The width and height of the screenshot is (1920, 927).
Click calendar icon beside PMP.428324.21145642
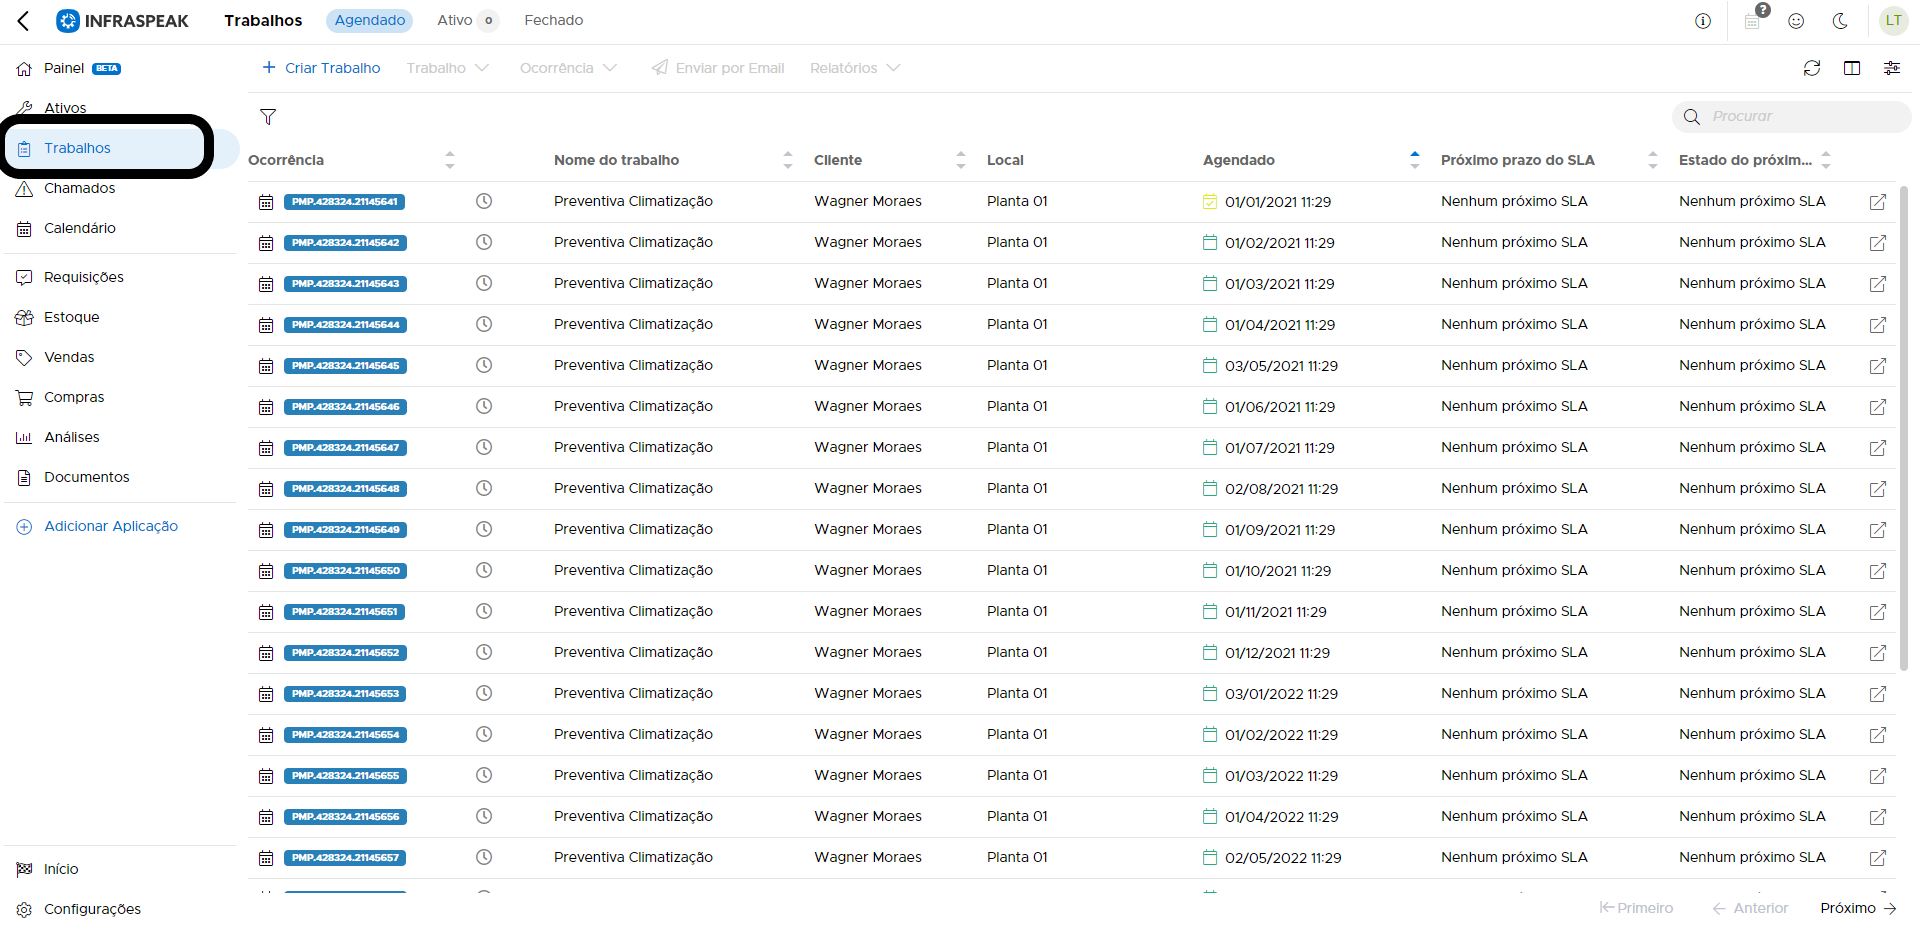[266, 243]
